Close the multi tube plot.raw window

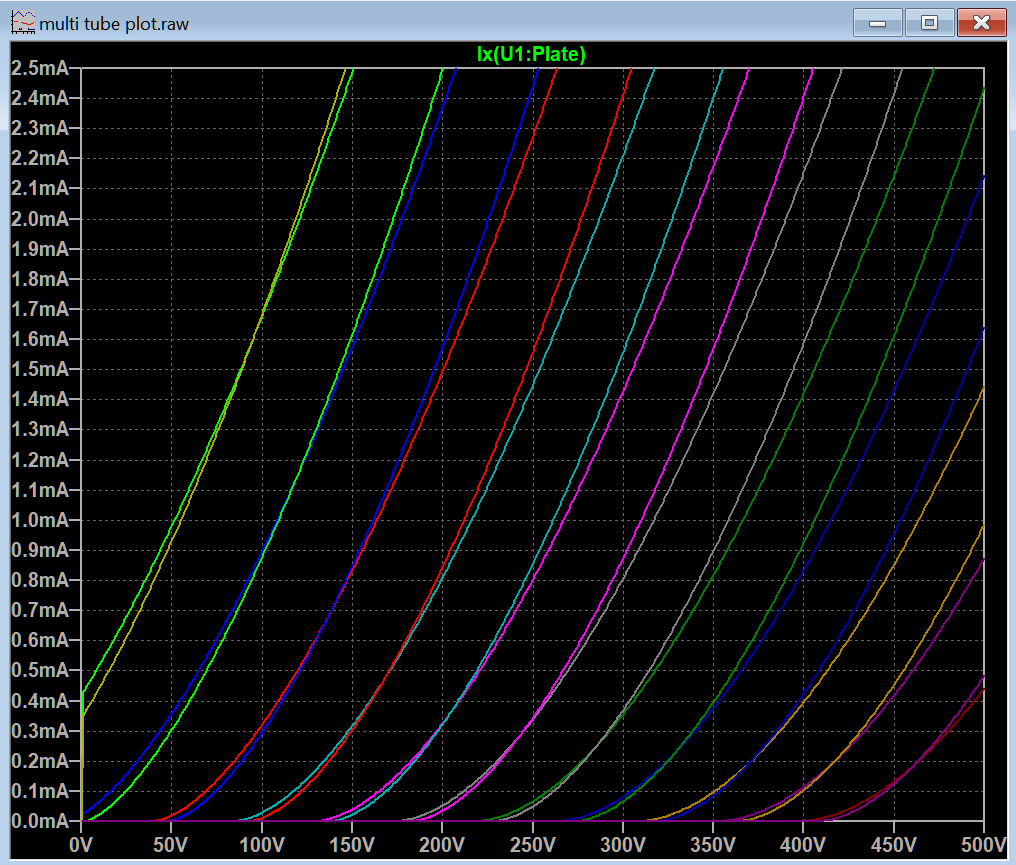pyautogui.click(x=981, y=23)
